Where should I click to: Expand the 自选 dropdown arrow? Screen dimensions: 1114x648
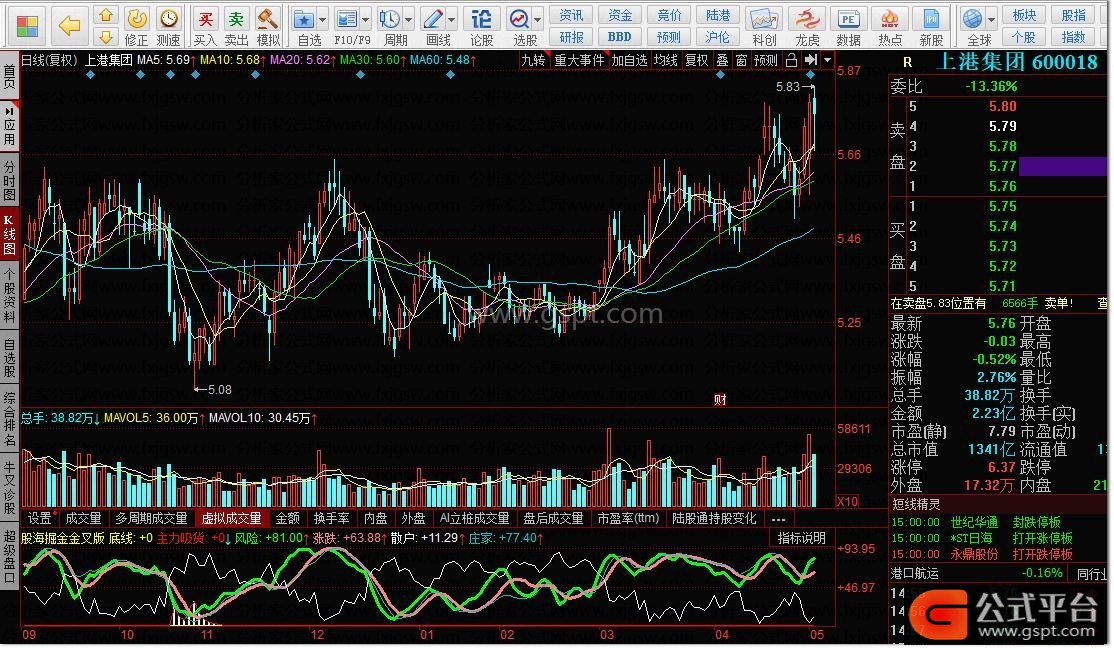323,20
